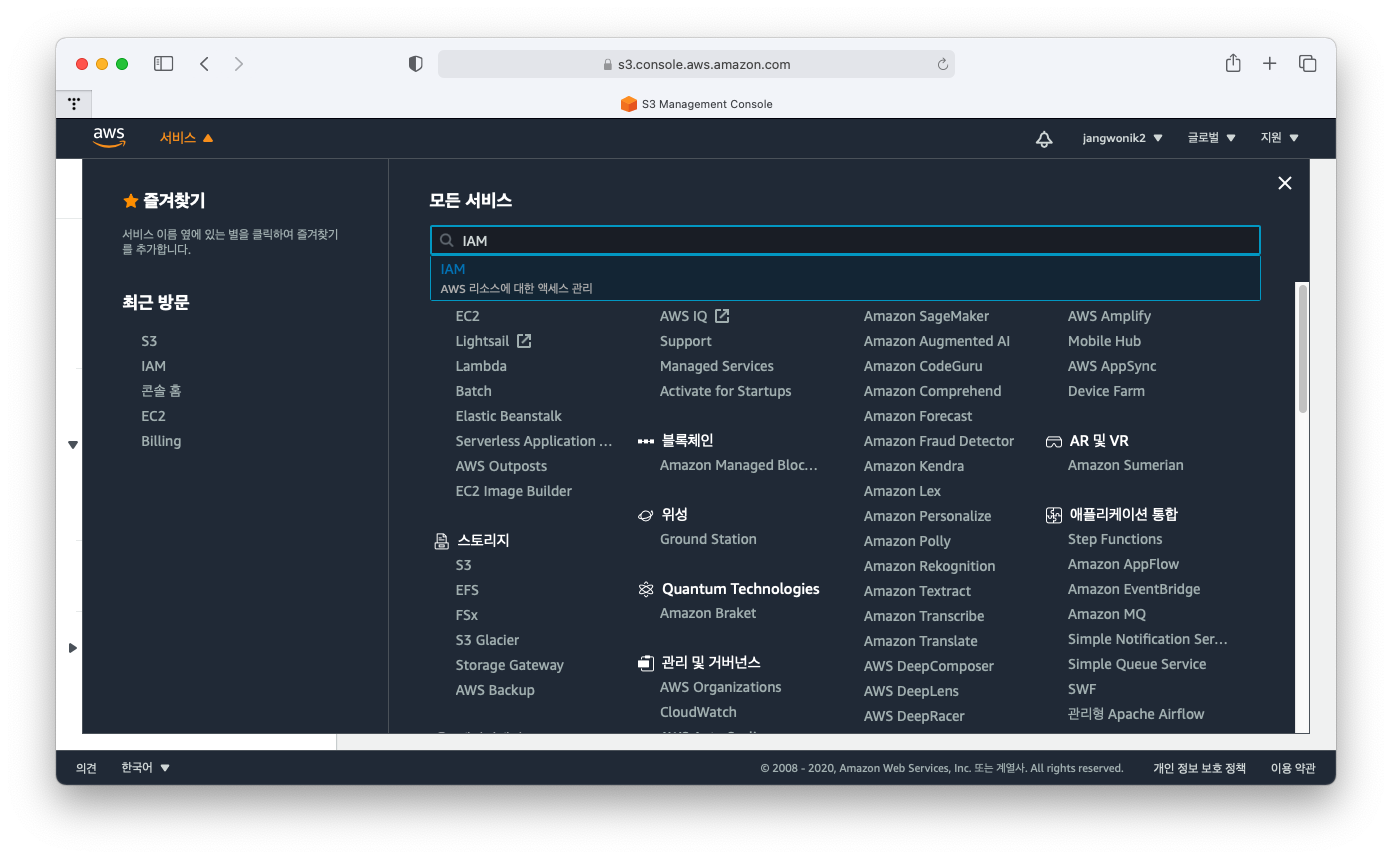
Task: Open AWS Amplify service
Action: [1109, 316]
